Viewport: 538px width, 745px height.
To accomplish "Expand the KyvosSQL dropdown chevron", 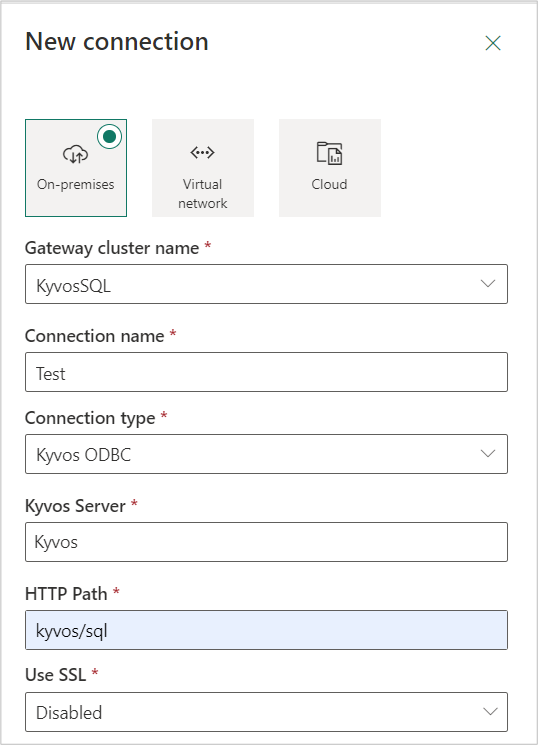I will pyautogui.click(x=488, y=284).
